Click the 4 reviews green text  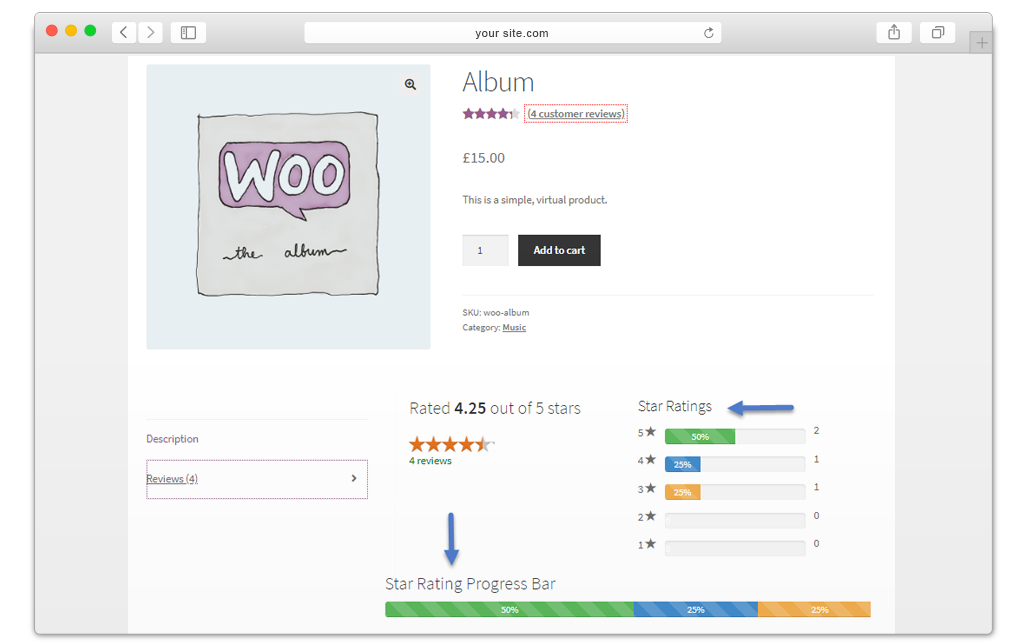pos(430,461)
